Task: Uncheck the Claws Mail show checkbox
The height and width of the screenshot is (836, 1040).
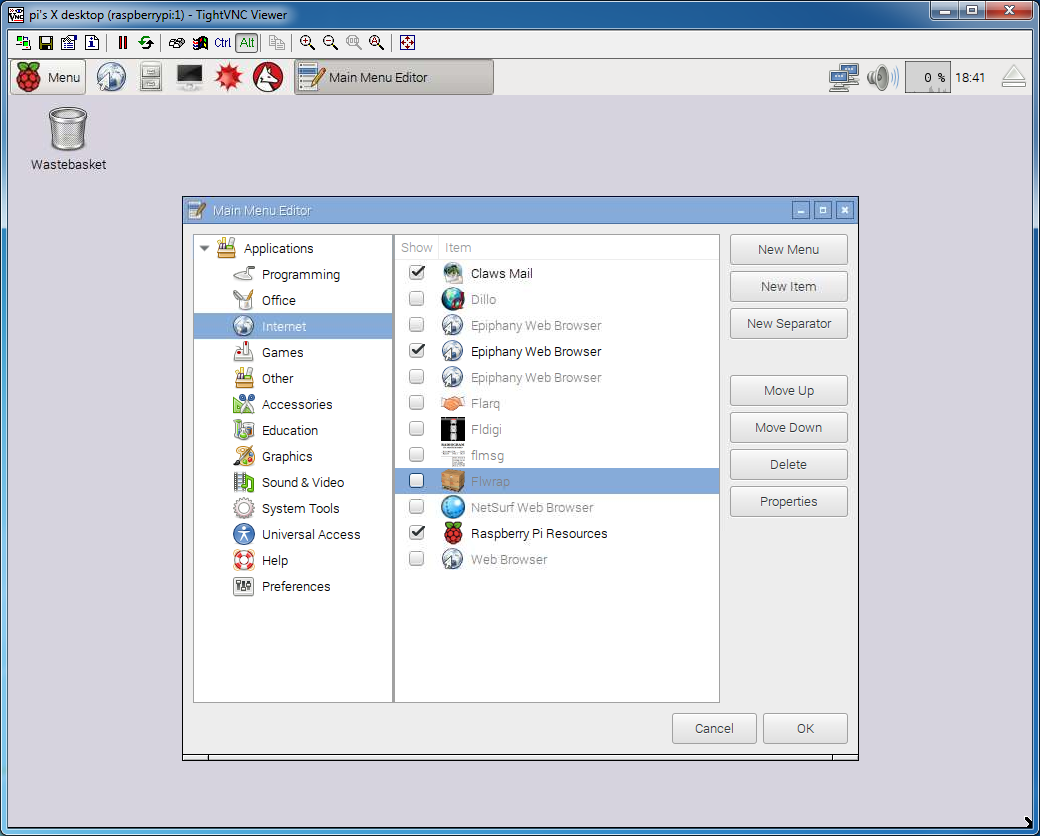Action: [x=417, y=273]
